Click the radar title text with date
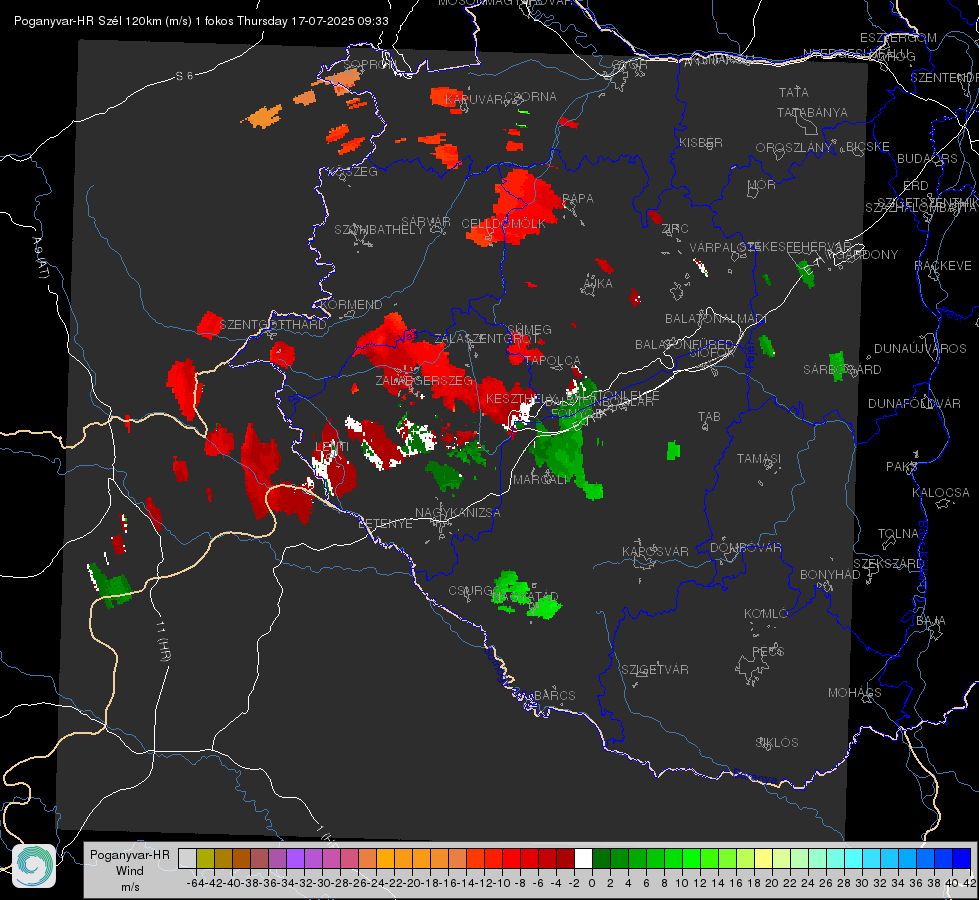Image resolution: width=979 pixels, height=900 pixels. click(x=201, y=21)
